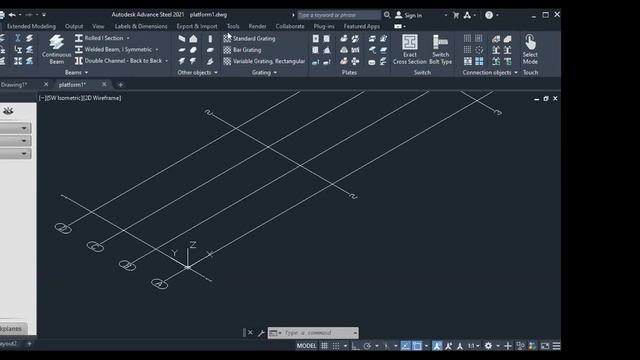The height and width of the screenshot is (360, 640).
Task: Switch to the Drawing1 document tab
Action: pyautogui.click(x=15, y=84)
